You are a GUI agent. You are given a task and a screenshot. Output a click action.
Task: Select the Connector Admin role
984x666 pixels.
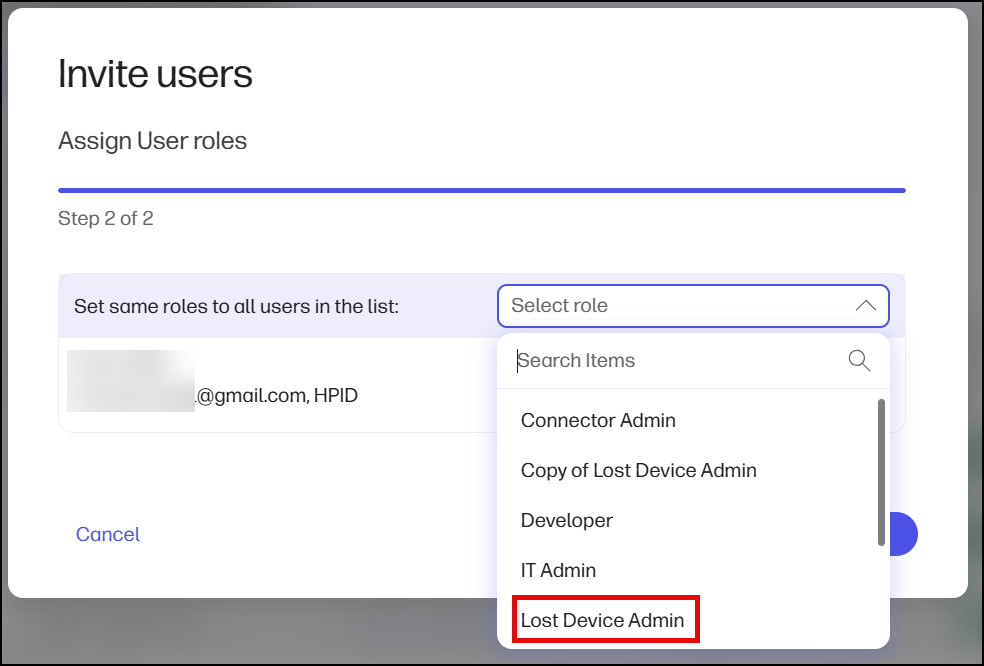click(x=598, y=420)
